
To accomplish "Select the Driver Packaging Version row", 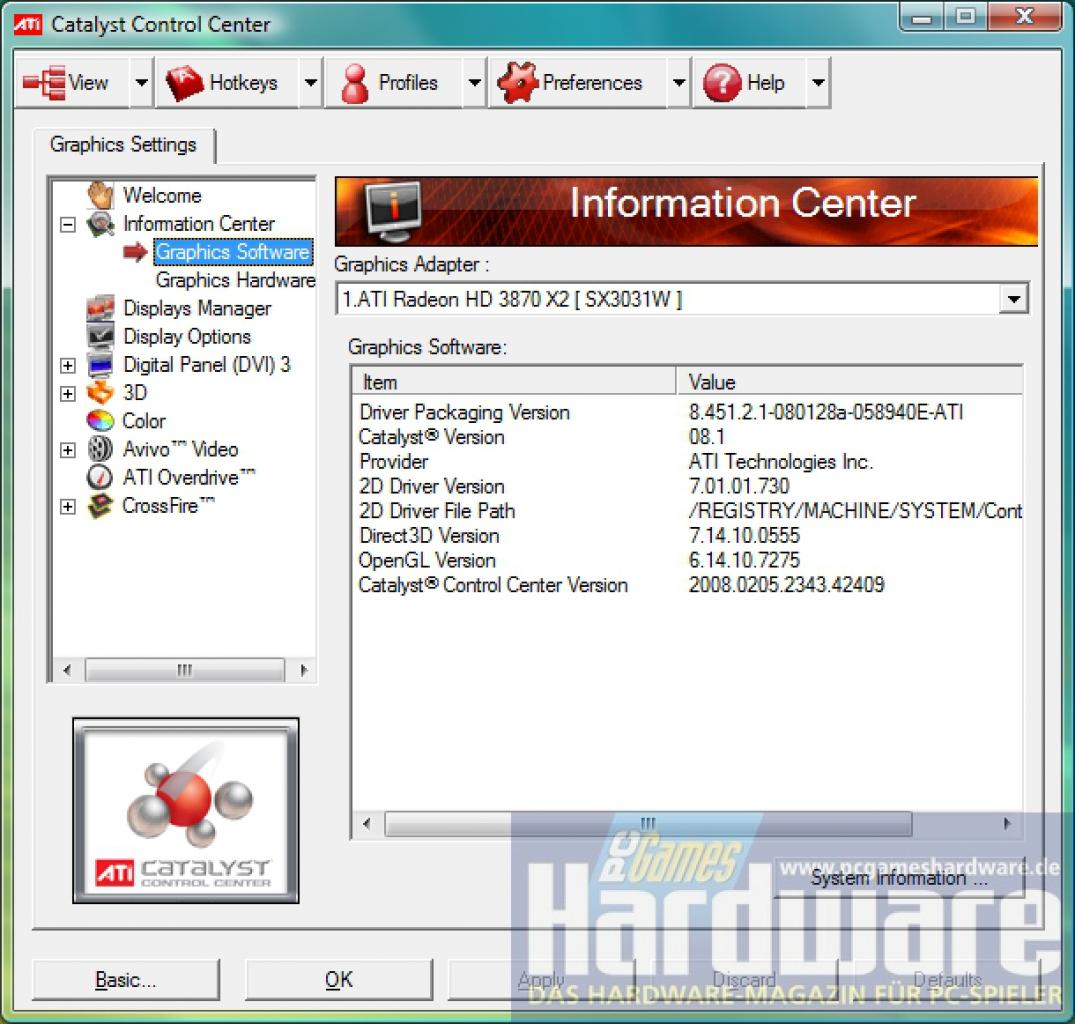I will (688, 412).
